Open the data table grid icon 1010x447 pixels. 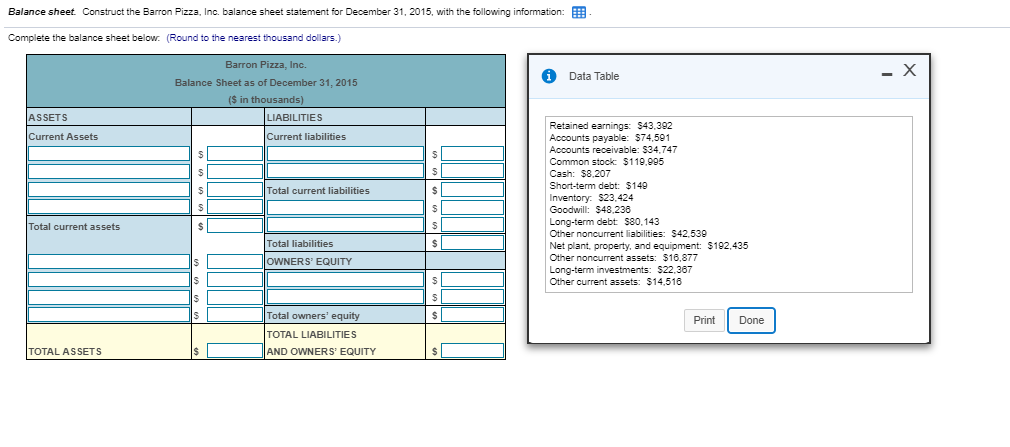tap(579, 13)
